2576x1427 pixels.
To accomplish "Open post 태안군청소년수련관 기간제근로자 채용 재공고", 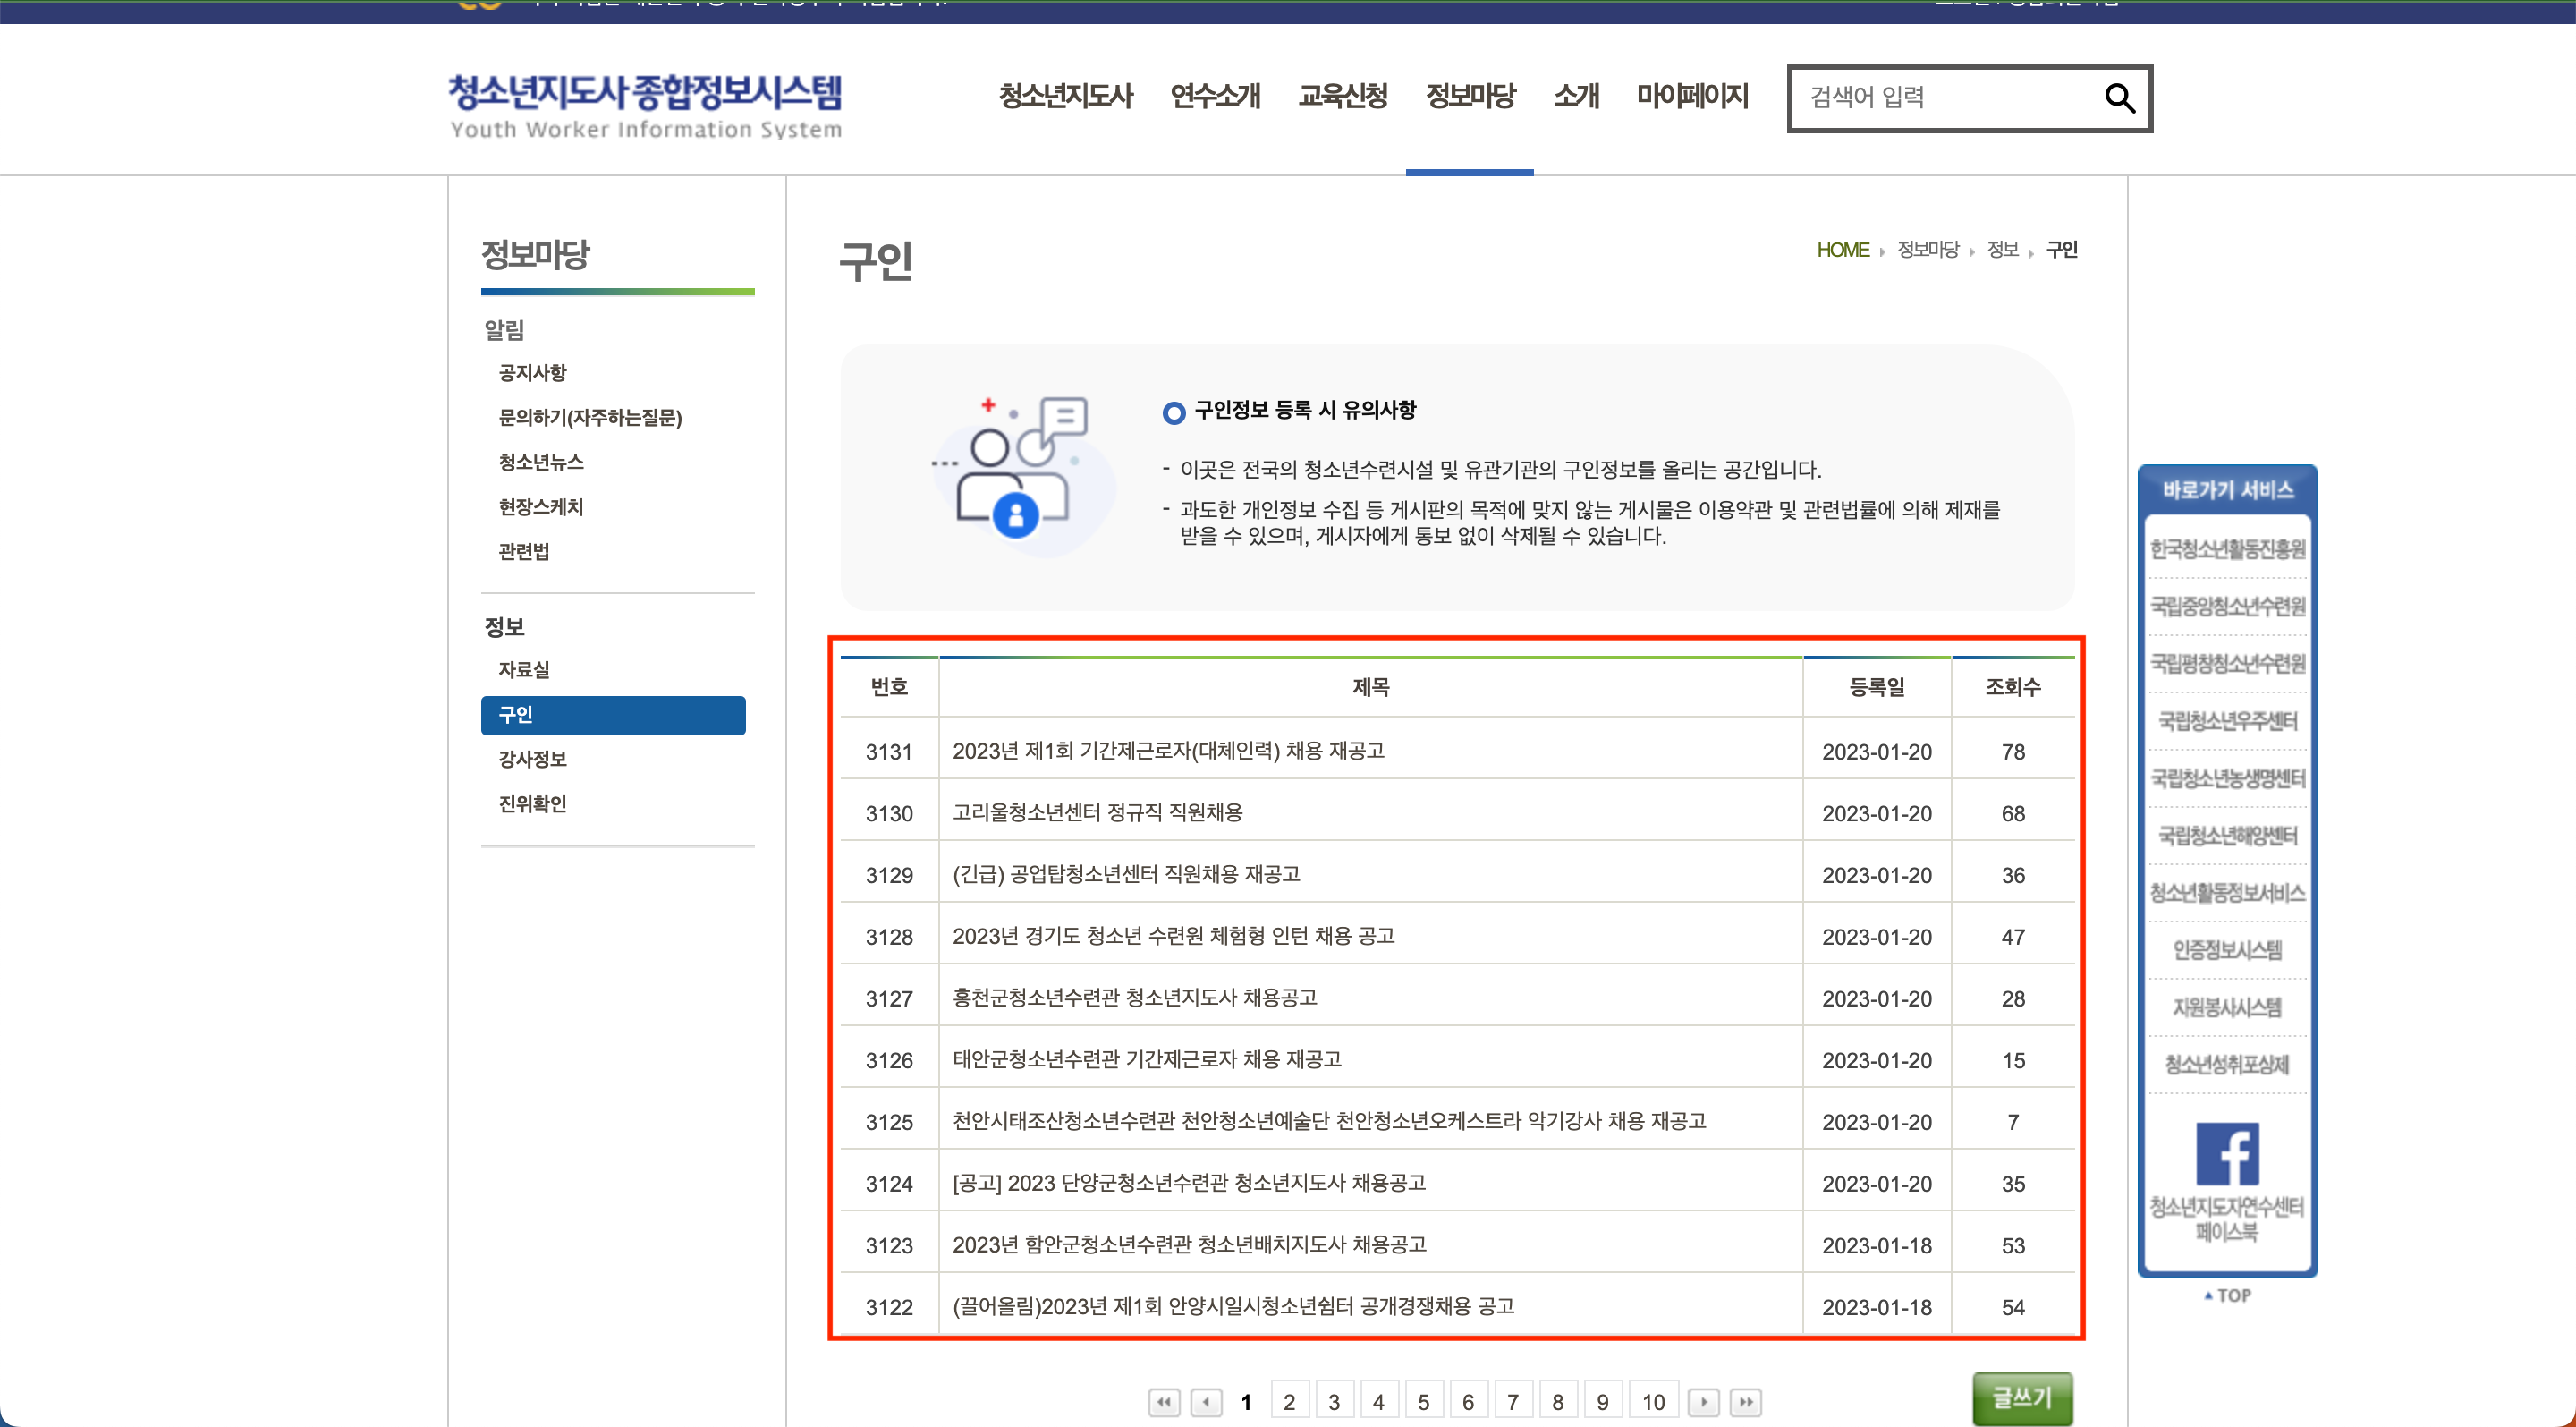I will 1146,1059.
